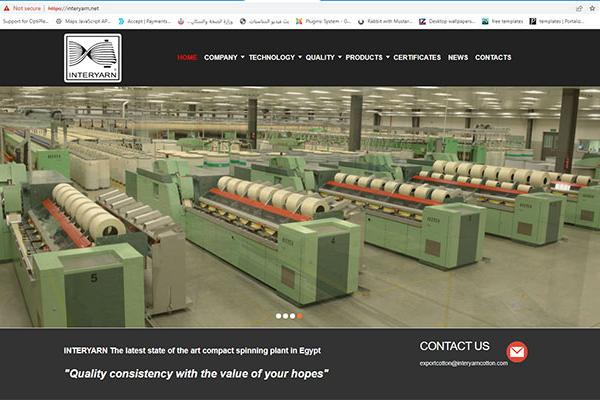
Task: Click the interyarn.net address bar
Action: [73, 8]
